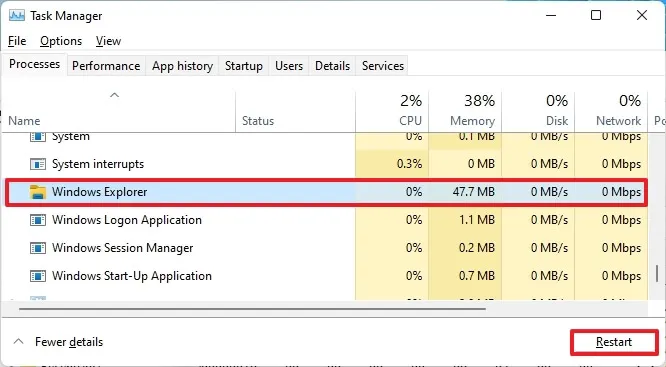Collapse with the Fewer details chevron arrow
This screenshot has height=367, width=666.
[x=18, y=342]
